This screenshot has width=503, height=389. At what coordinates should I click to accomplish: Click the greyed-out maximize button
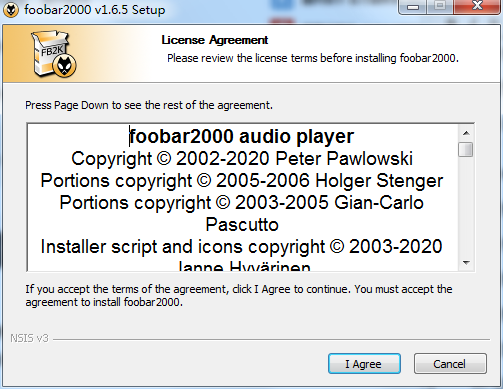[440, 6]
